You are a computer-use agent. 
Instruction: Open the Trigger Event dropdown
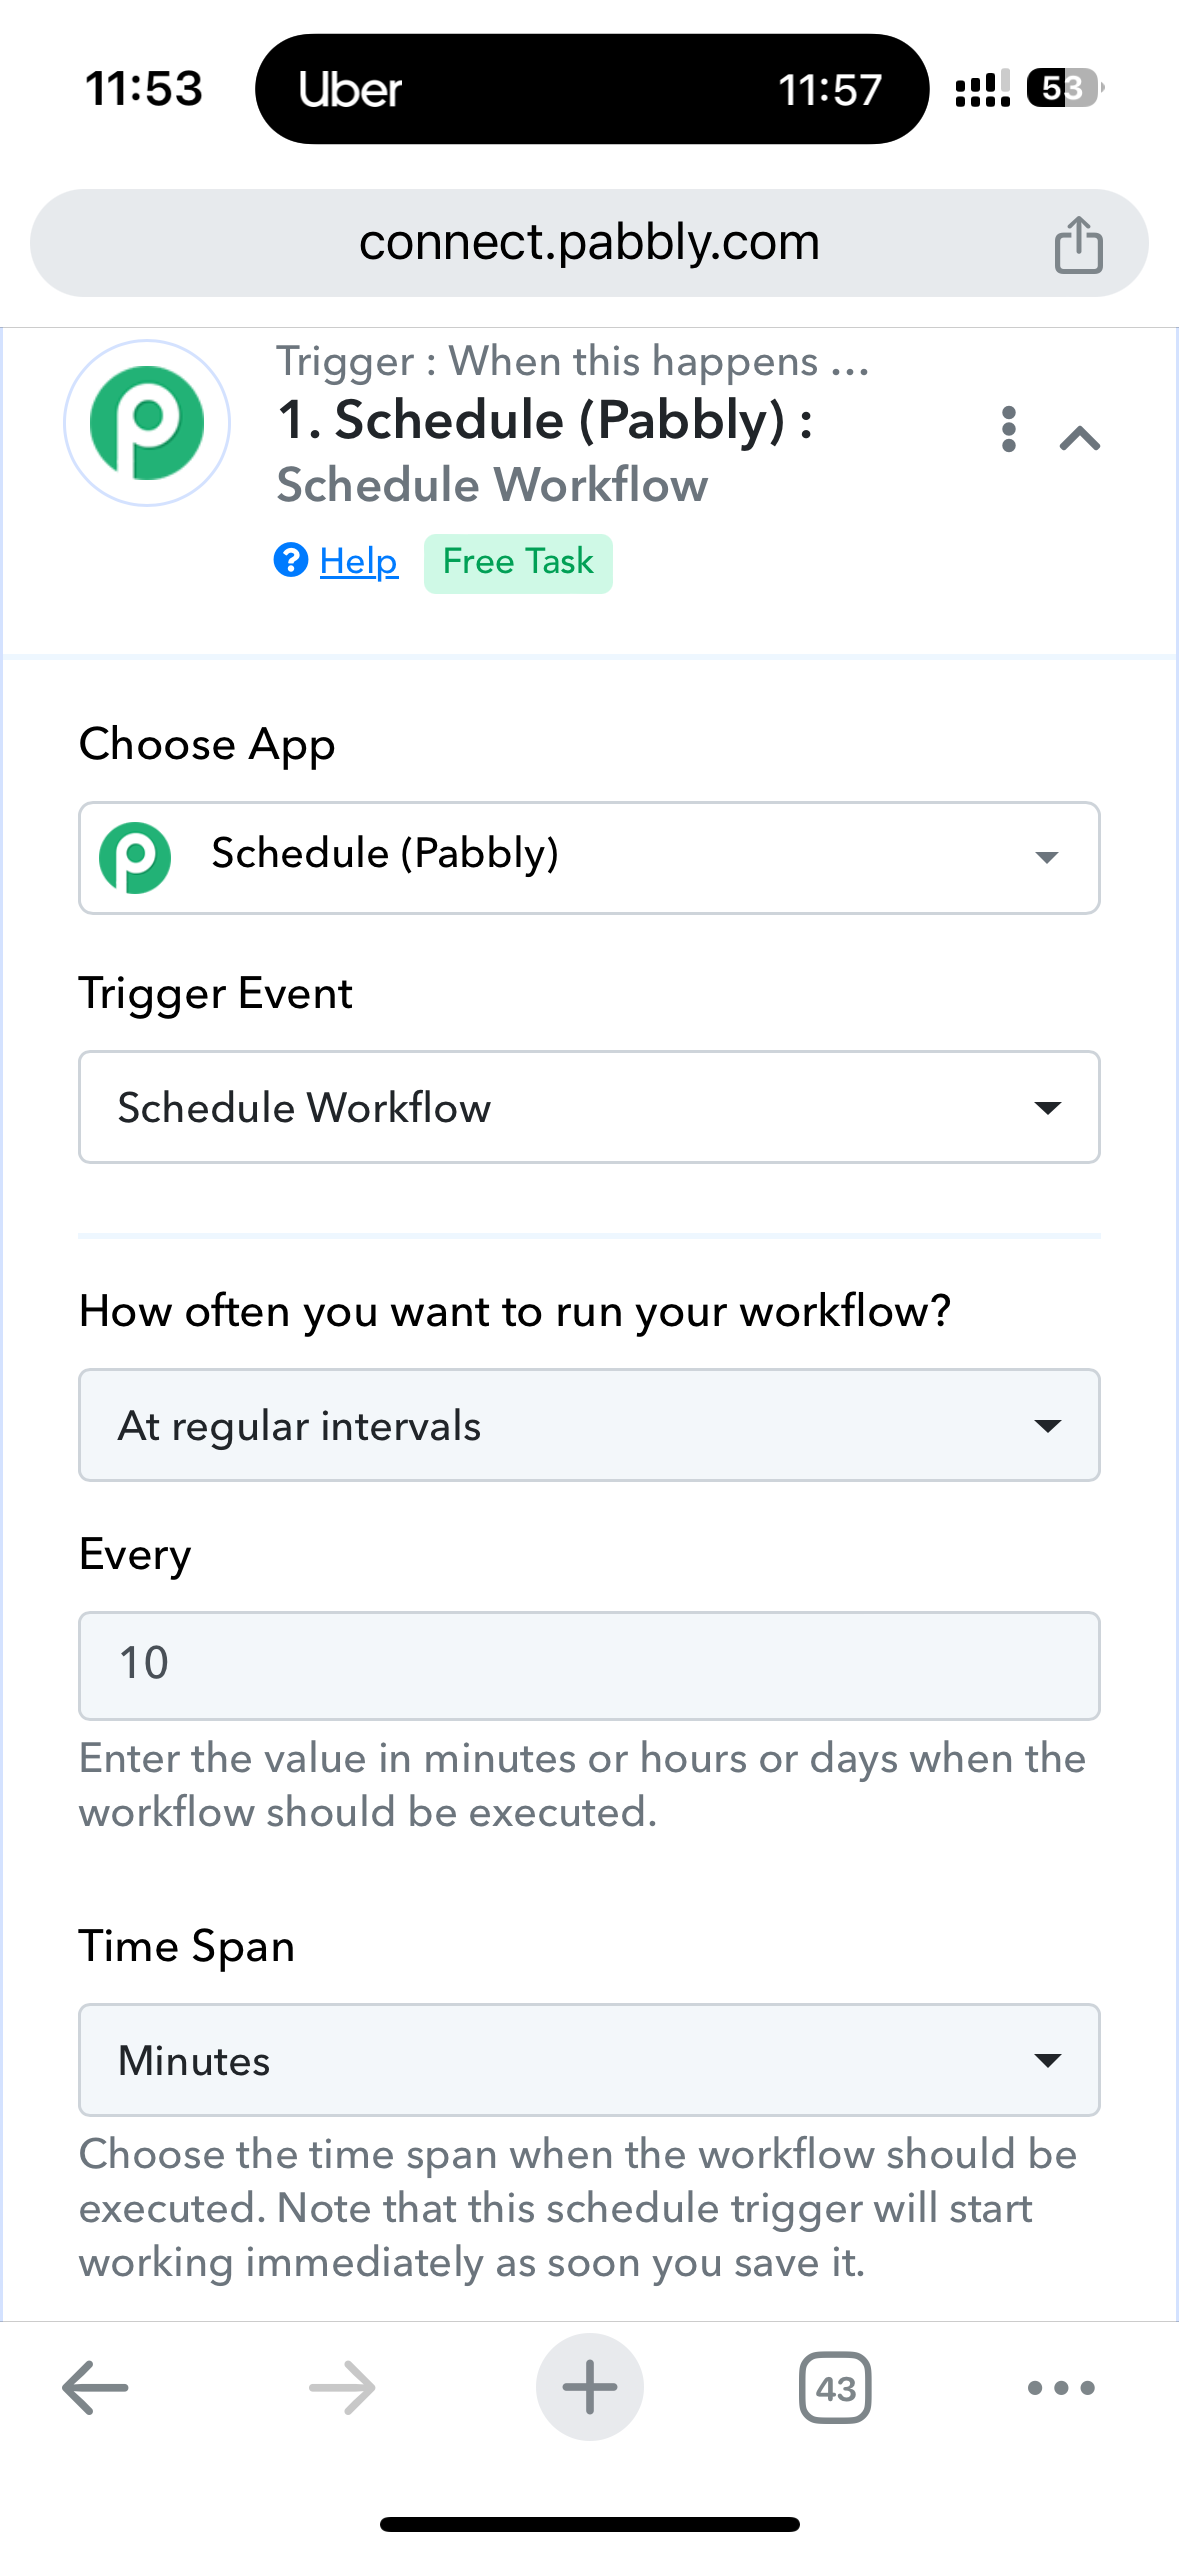[x=589, y=1106]
